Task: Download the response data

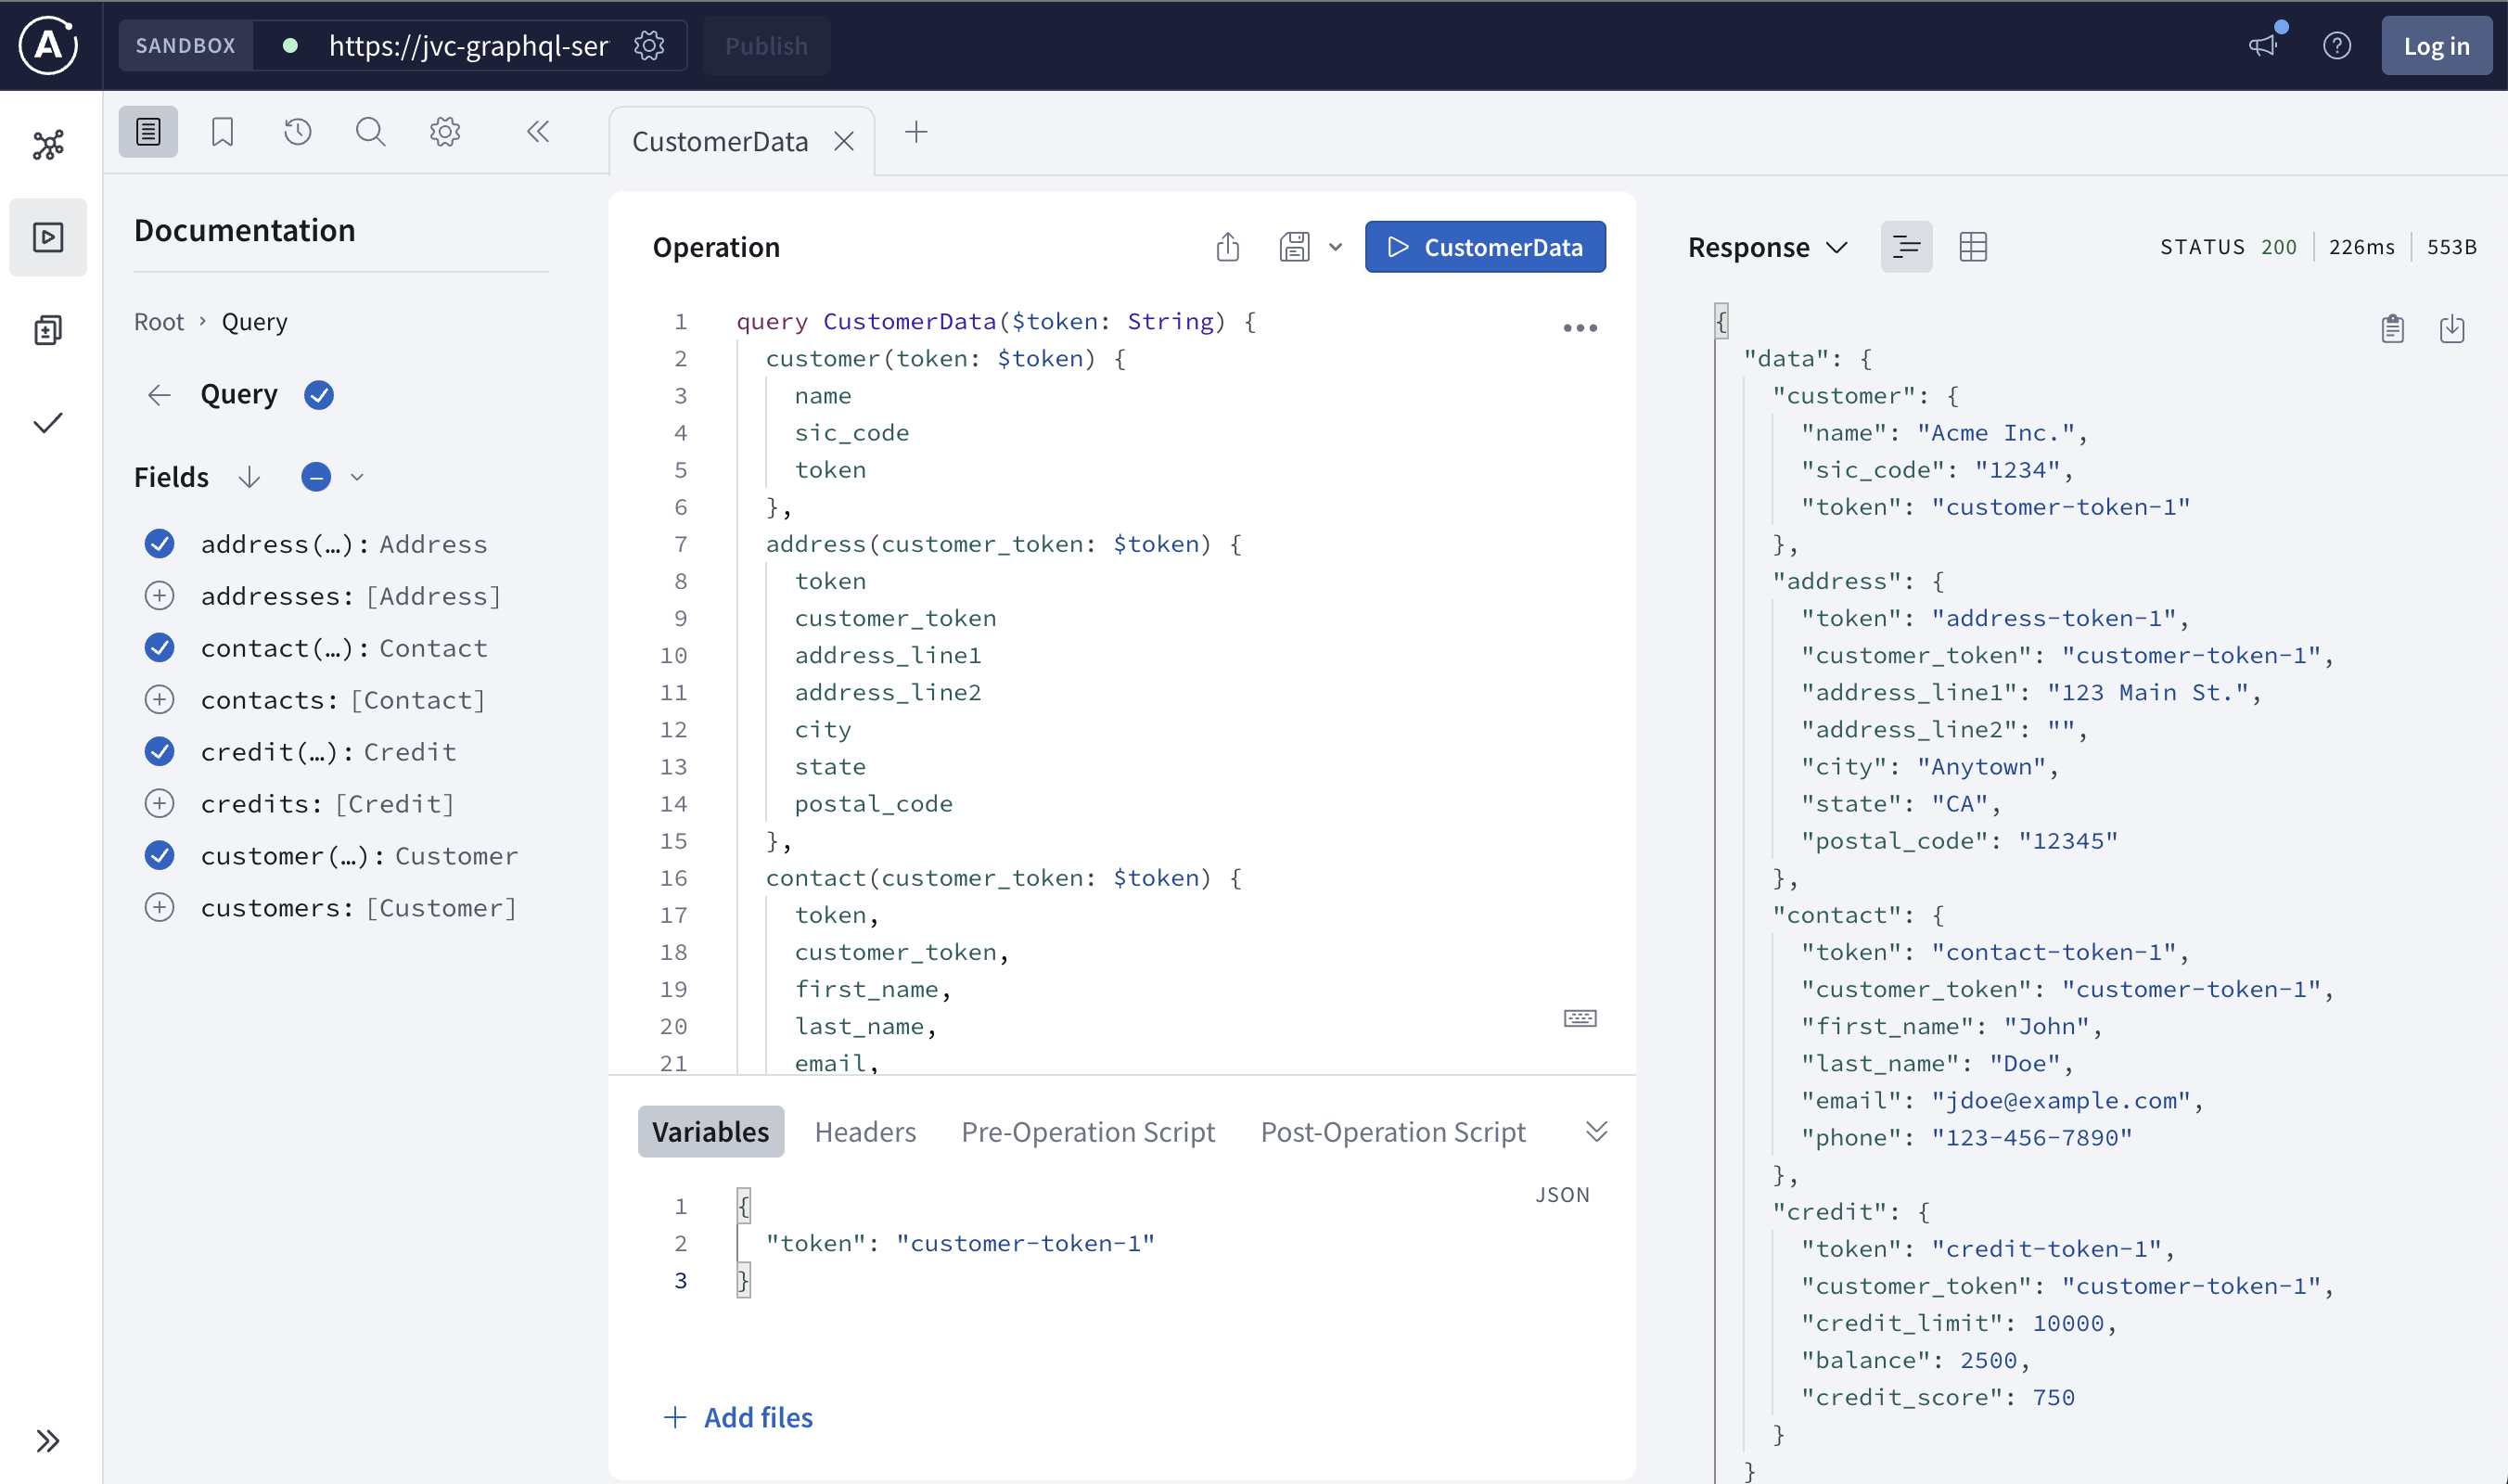Action: 2452,329
